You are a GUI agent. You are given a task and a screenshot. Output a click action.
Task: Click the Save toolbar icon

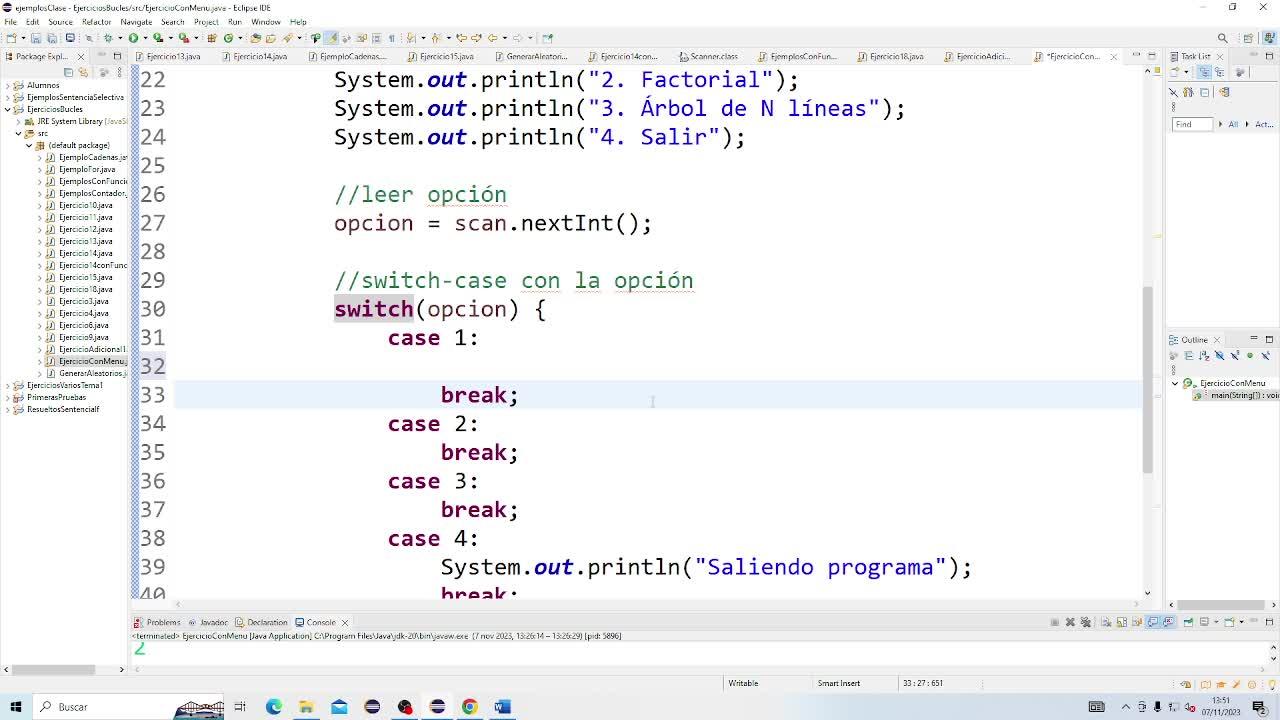point(36,38)
